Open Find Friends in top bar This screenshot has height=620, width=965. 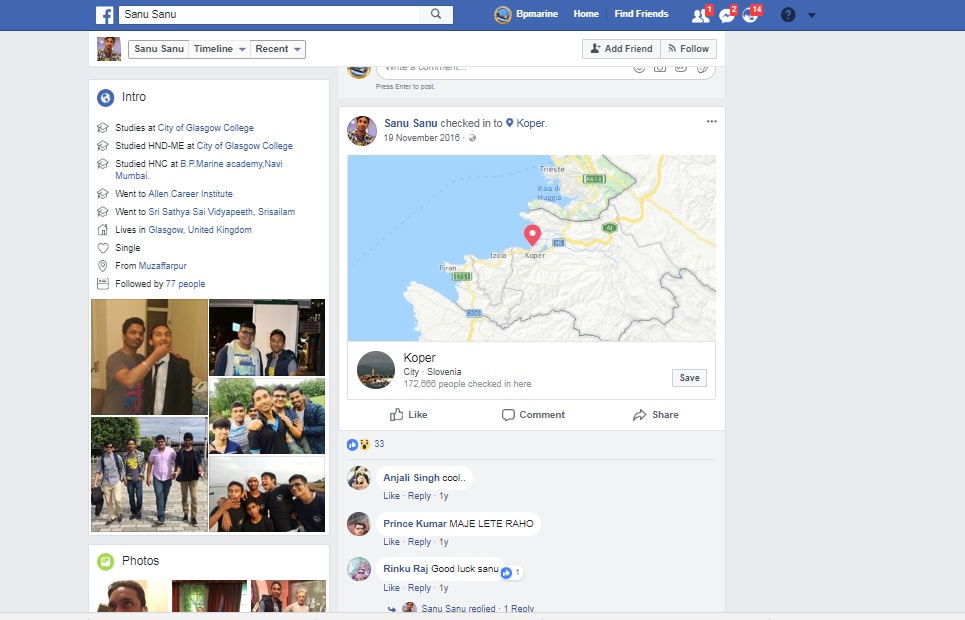click(641, 14)
